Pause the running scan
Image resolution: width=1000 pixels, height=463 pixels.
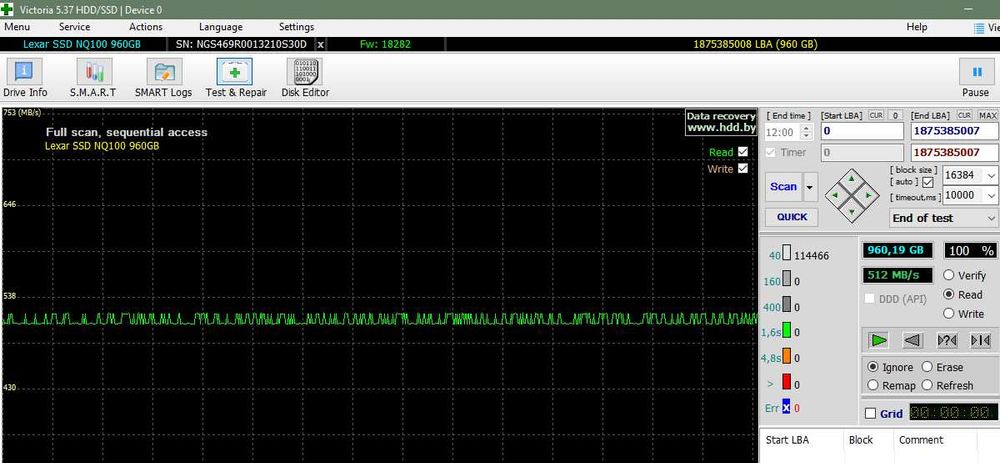pos(976,78)
